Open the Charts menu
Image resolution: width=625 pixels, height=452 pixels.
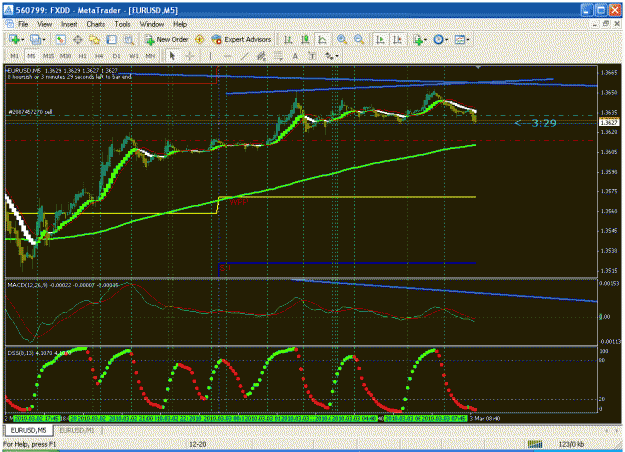[x=96, y=24]
